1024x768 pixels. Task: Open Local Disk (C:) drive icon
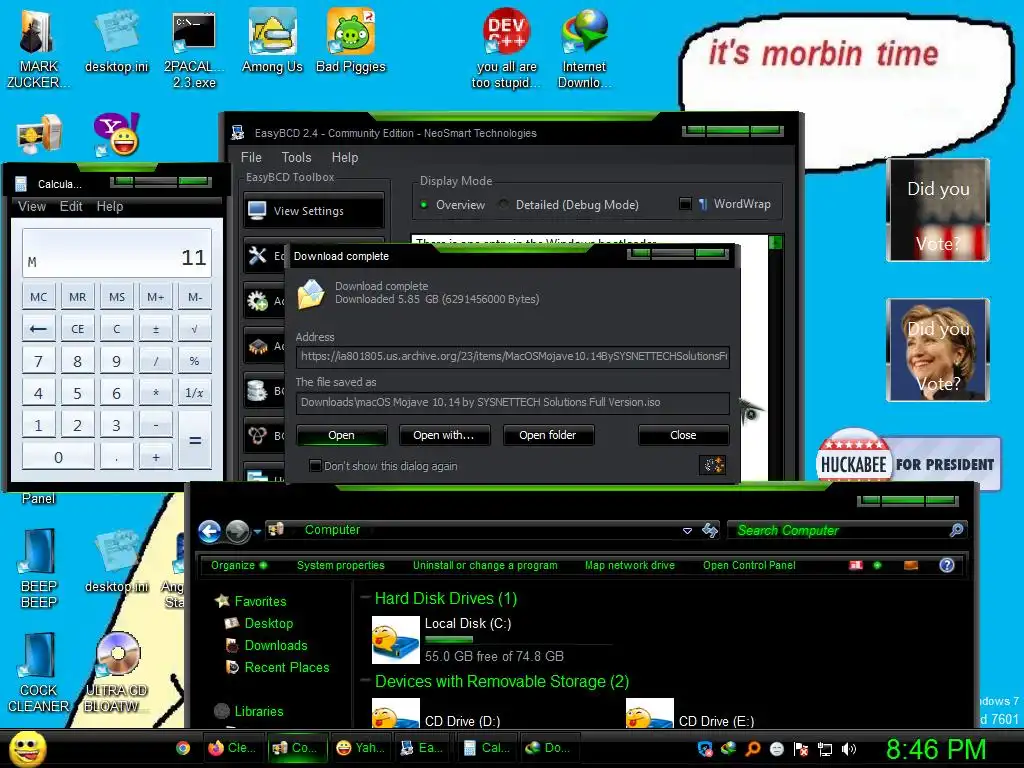pos(396,640)
